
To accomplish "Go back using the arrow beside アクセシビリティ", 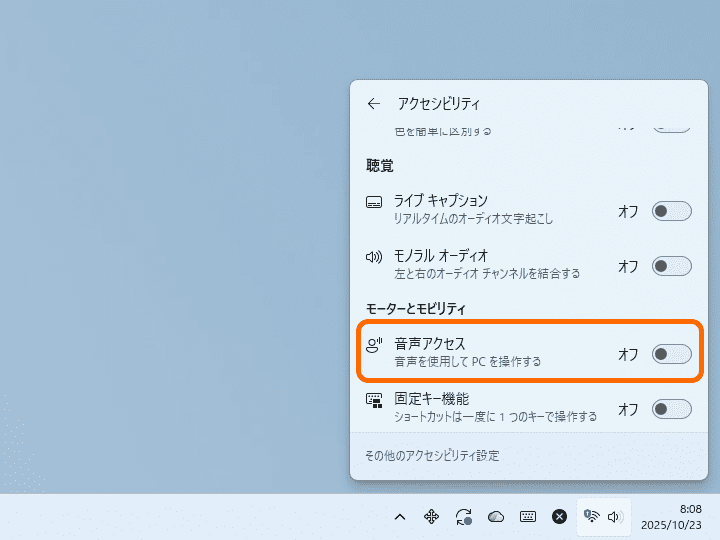I will [374, 103].
